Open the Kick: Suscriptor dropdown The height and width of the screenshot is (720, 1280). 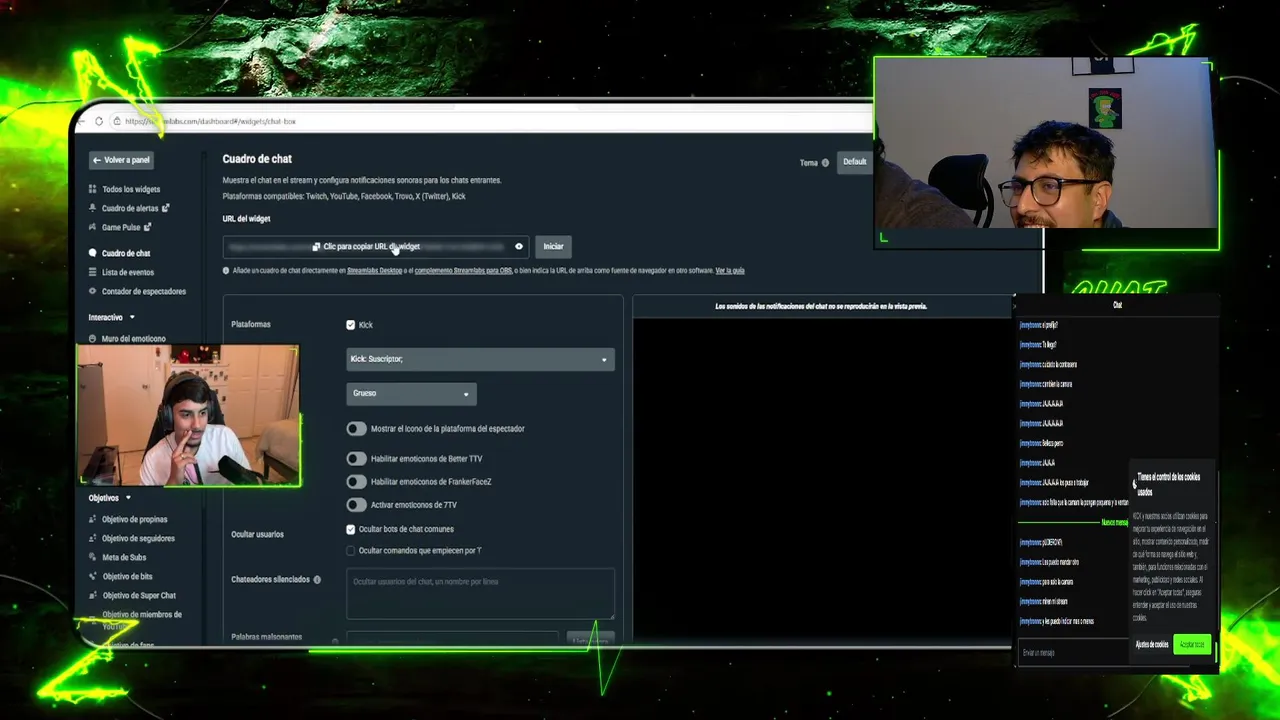480,359
